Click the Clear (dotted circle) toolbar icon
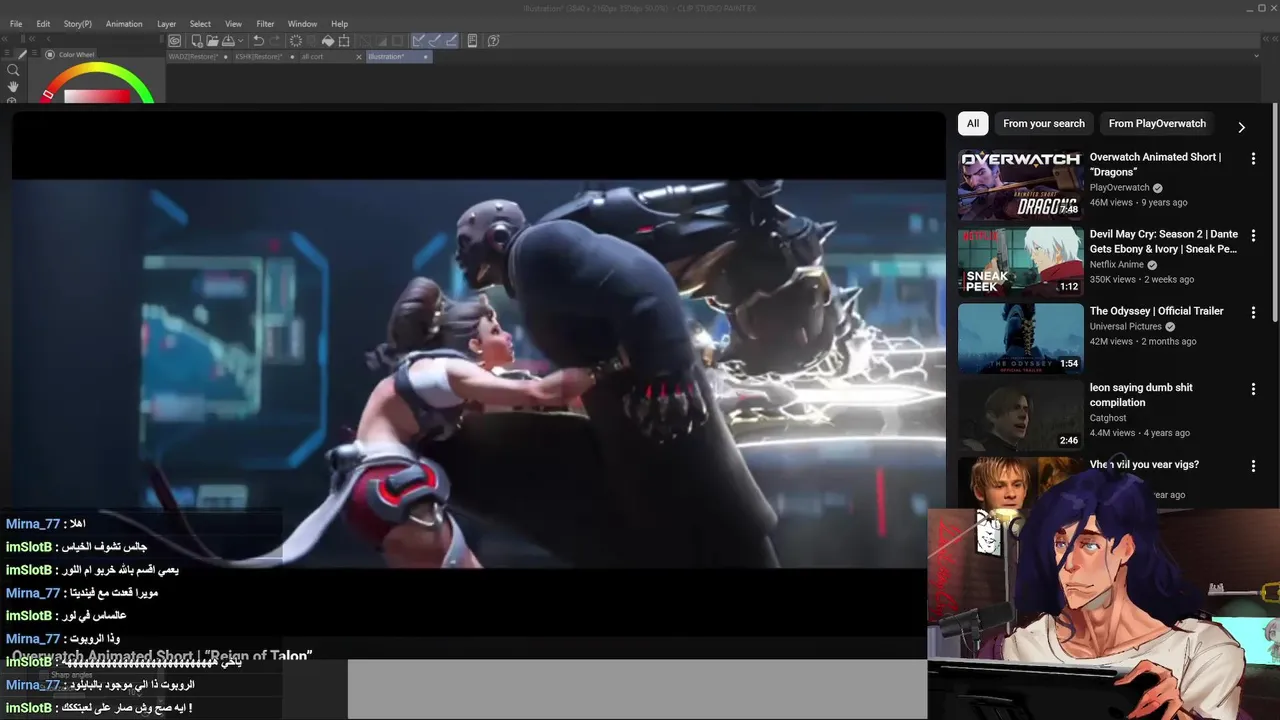 click(x=296, y=41)
